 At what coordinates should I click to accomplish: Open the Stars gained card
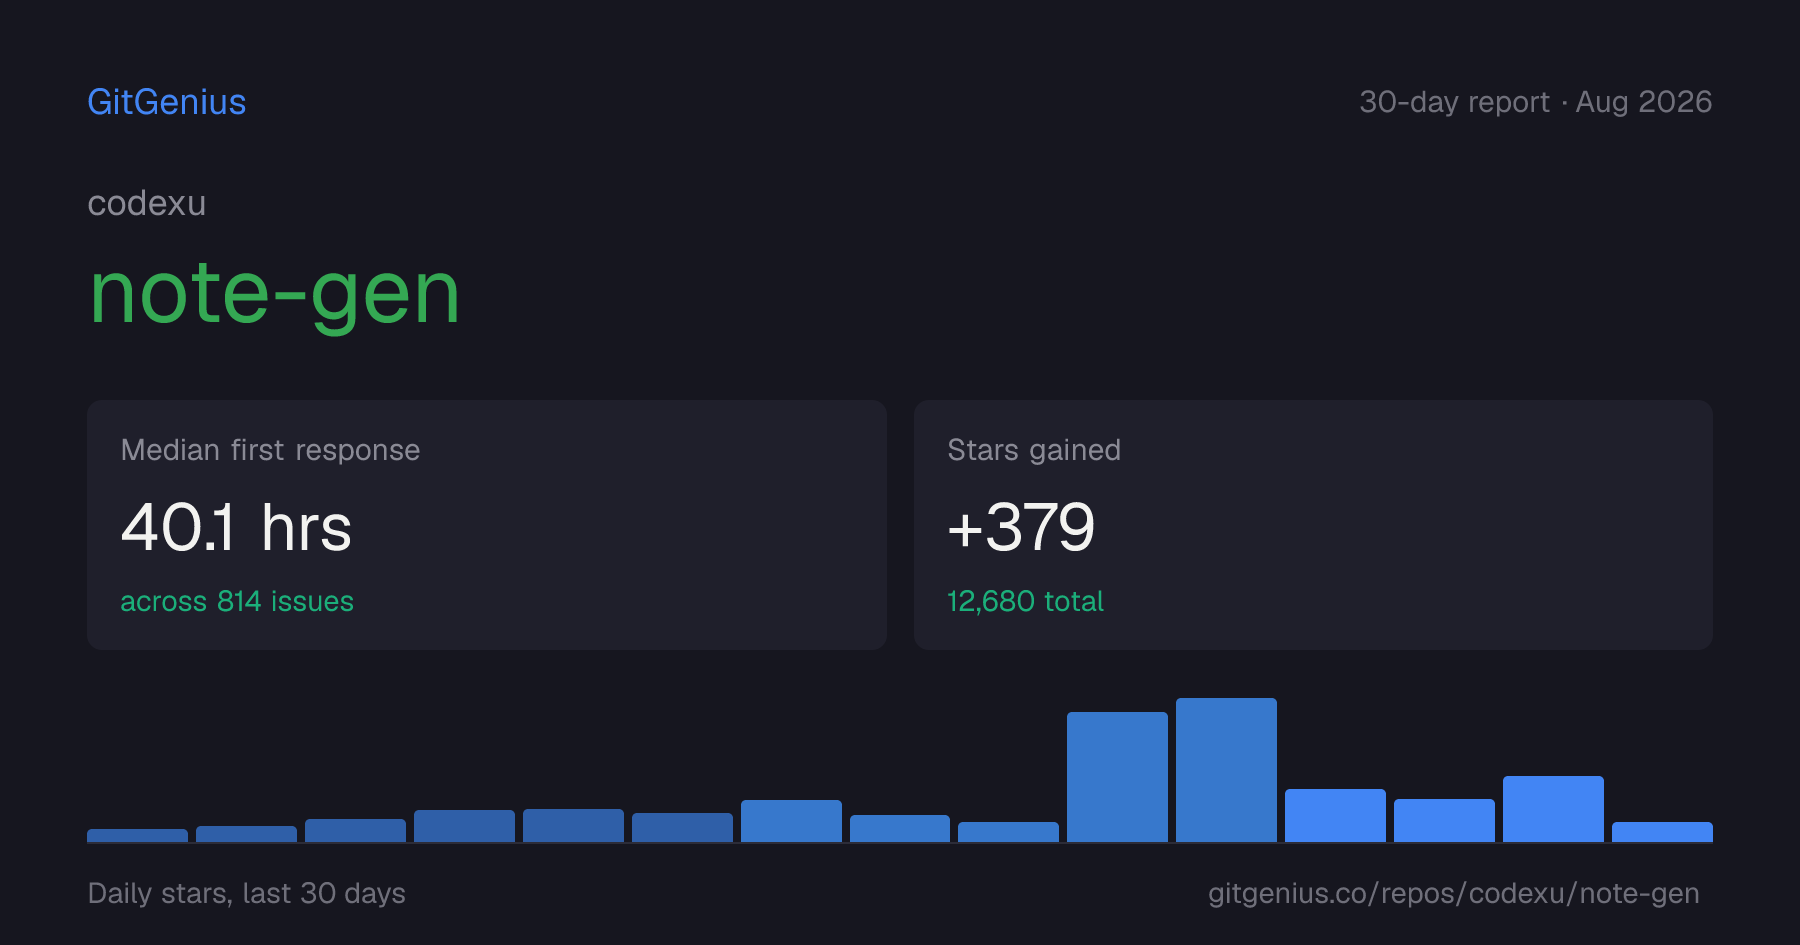coord(1313,525)
